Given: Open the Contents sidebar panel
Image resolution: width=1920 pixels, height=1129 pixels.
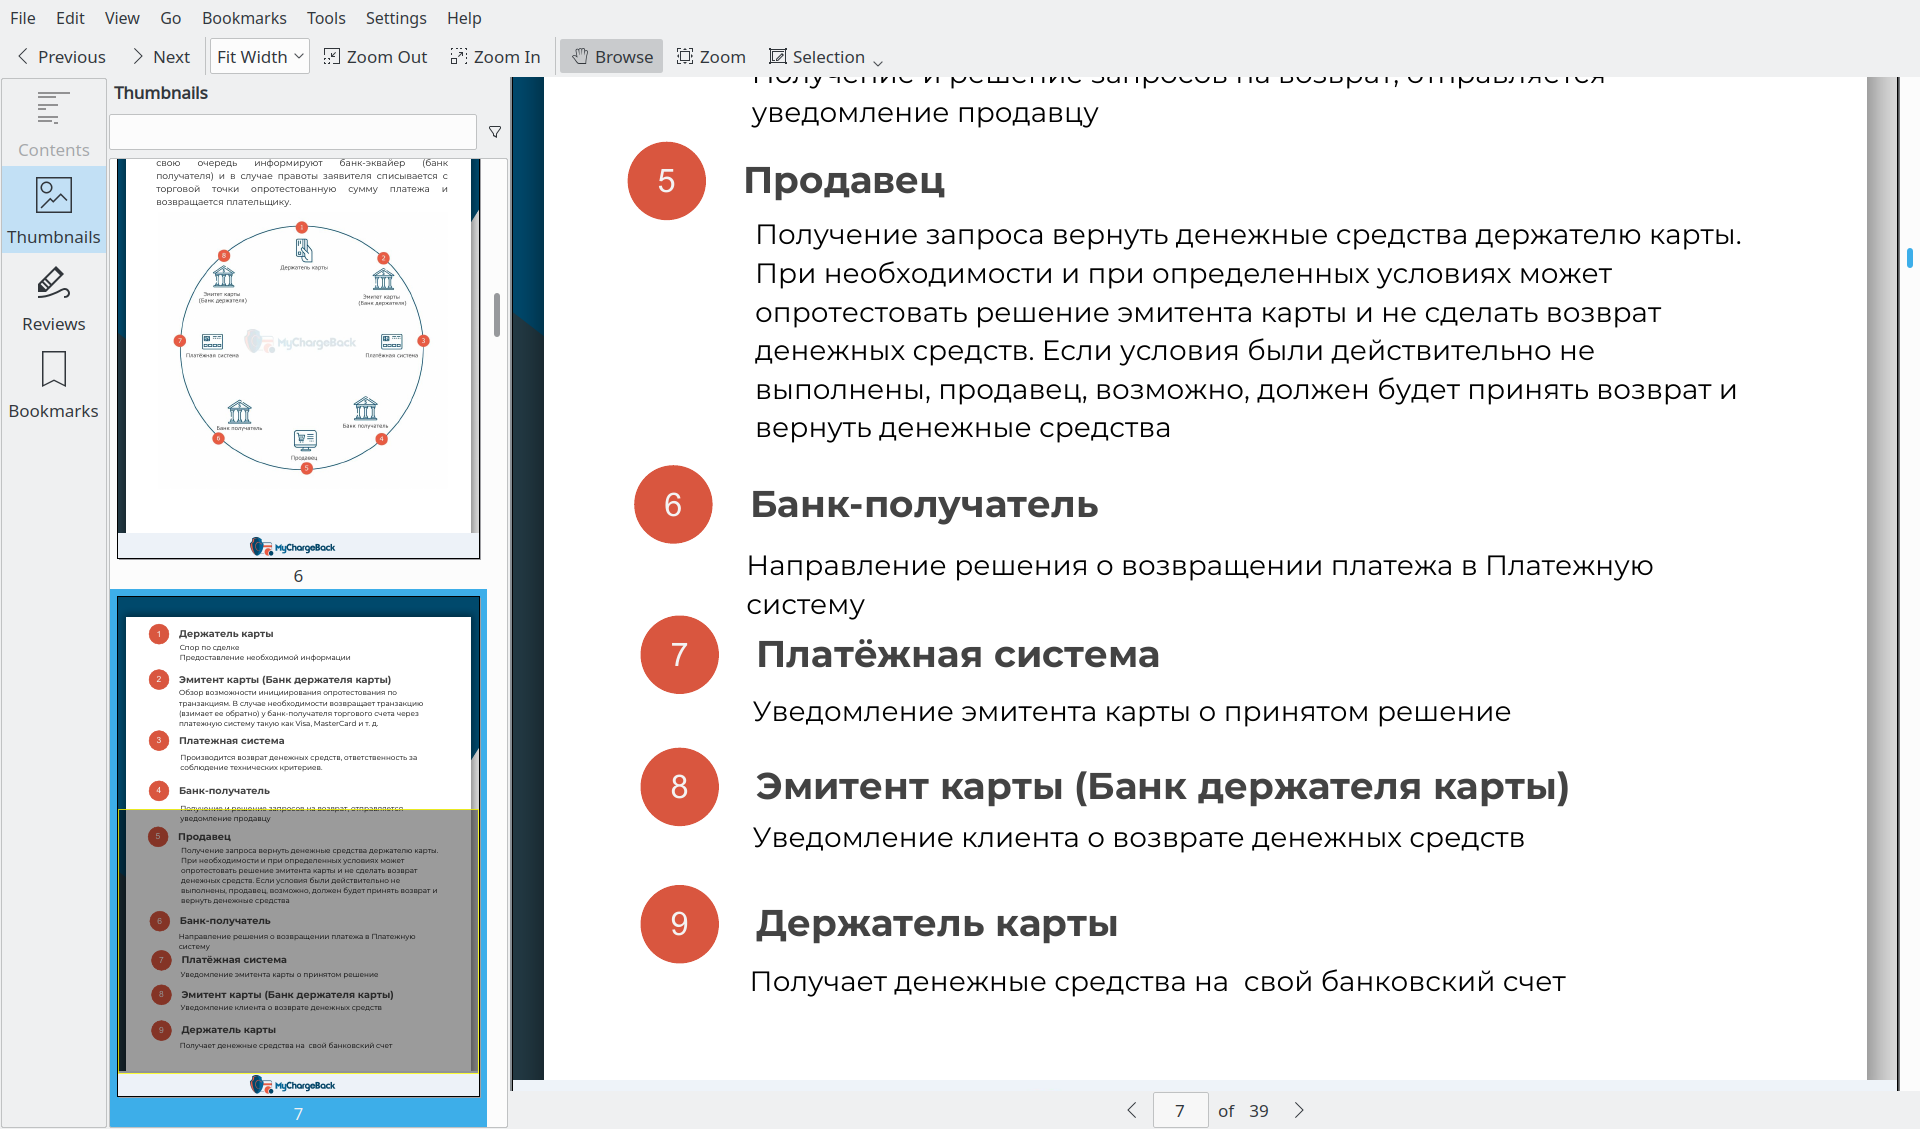Looking at the screenshot, I should pos(53,124).
